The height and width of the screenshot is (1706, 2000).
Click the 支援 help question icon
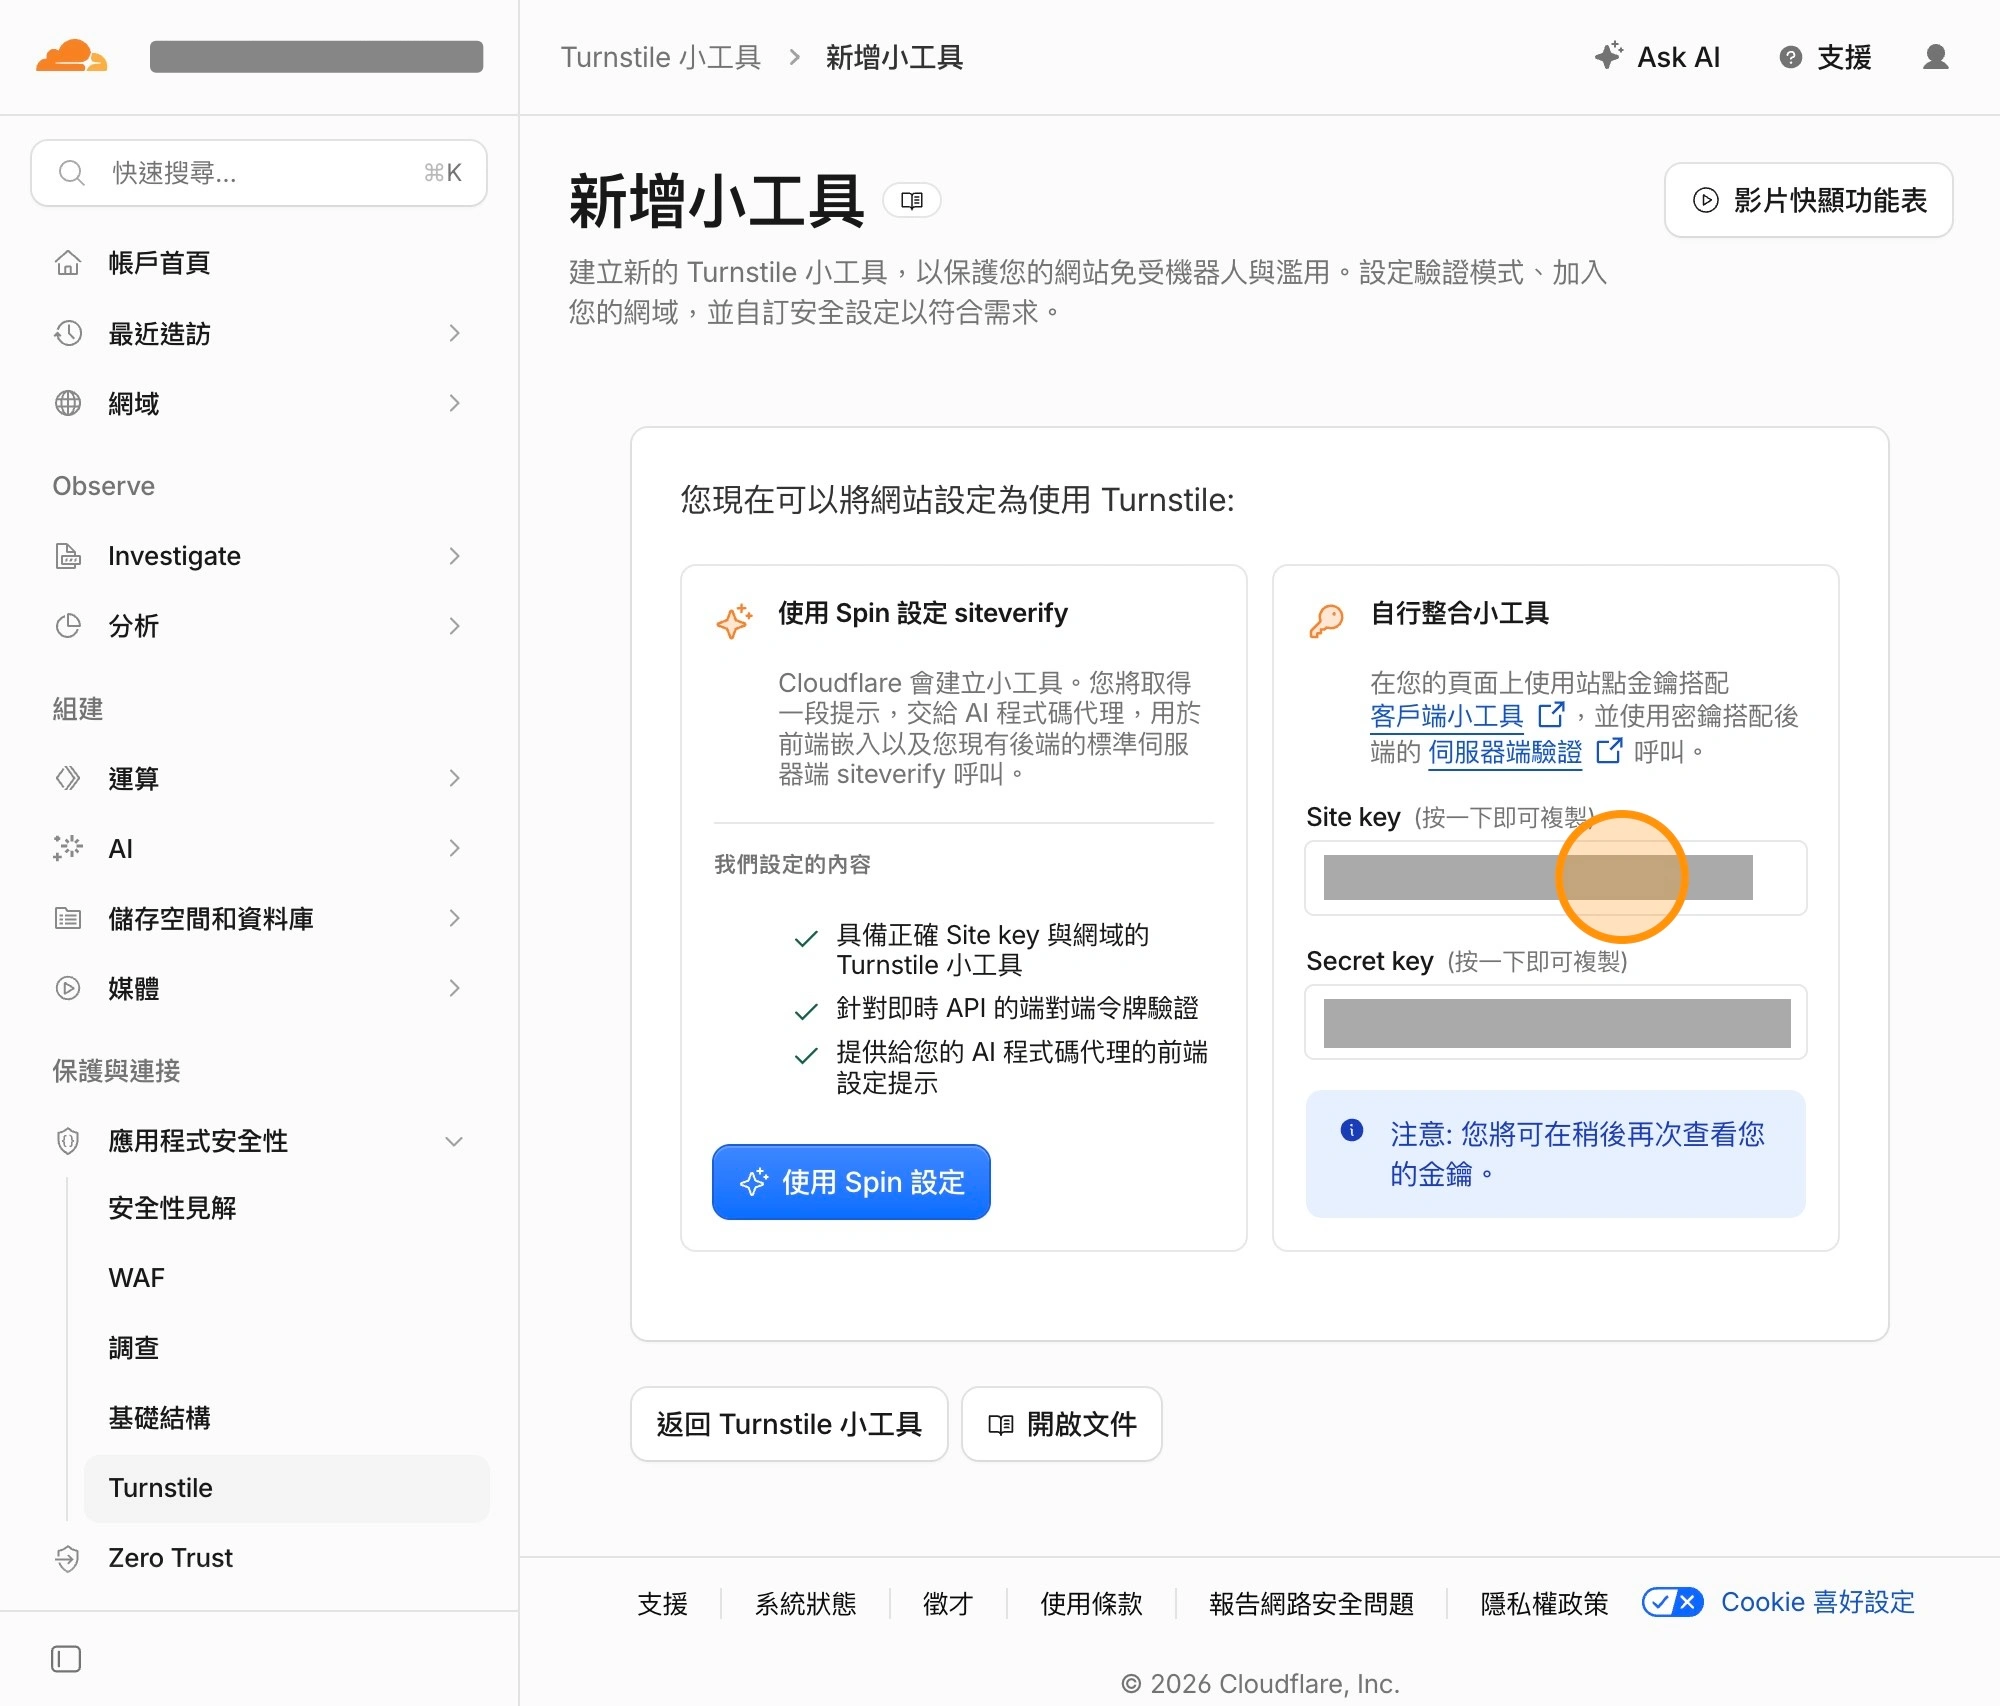coord(1790,57)
